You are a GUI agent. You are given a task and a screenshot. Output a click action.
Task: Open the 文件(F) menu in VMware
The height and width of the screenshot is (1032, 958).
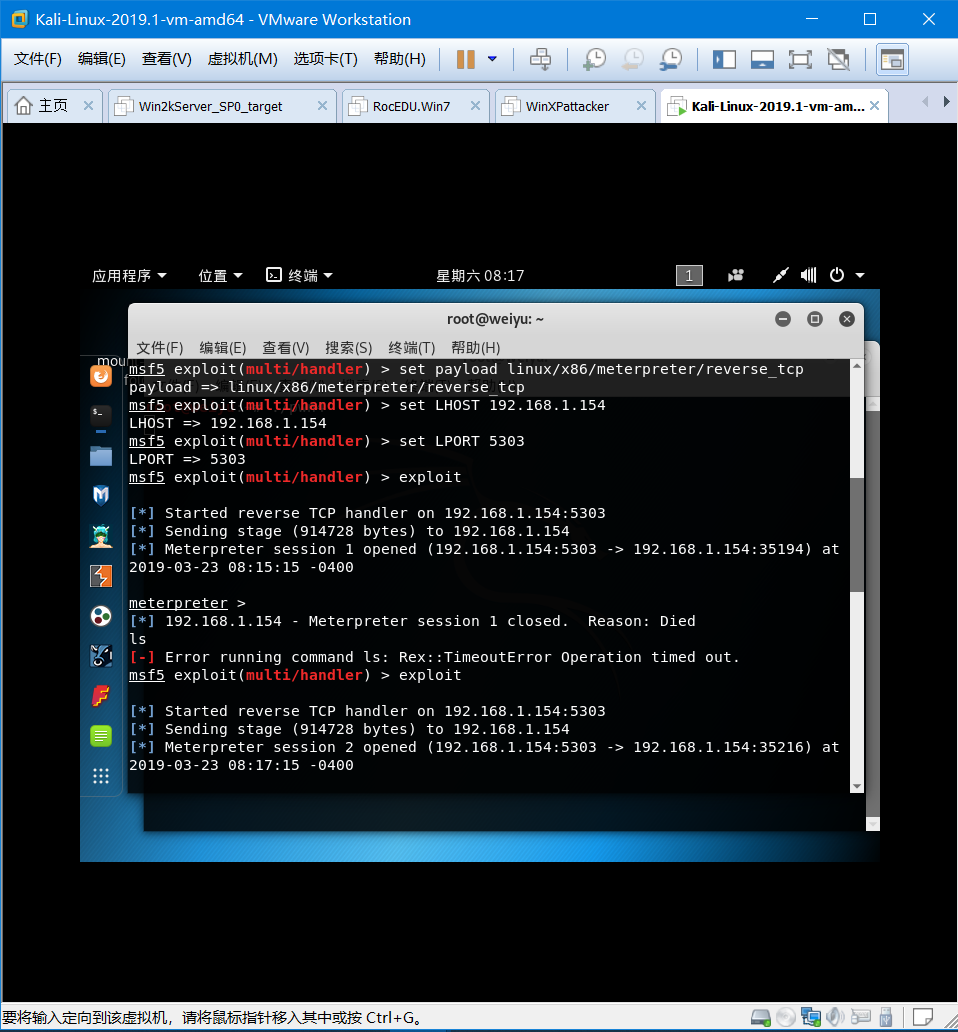click(x=38, y=59)
